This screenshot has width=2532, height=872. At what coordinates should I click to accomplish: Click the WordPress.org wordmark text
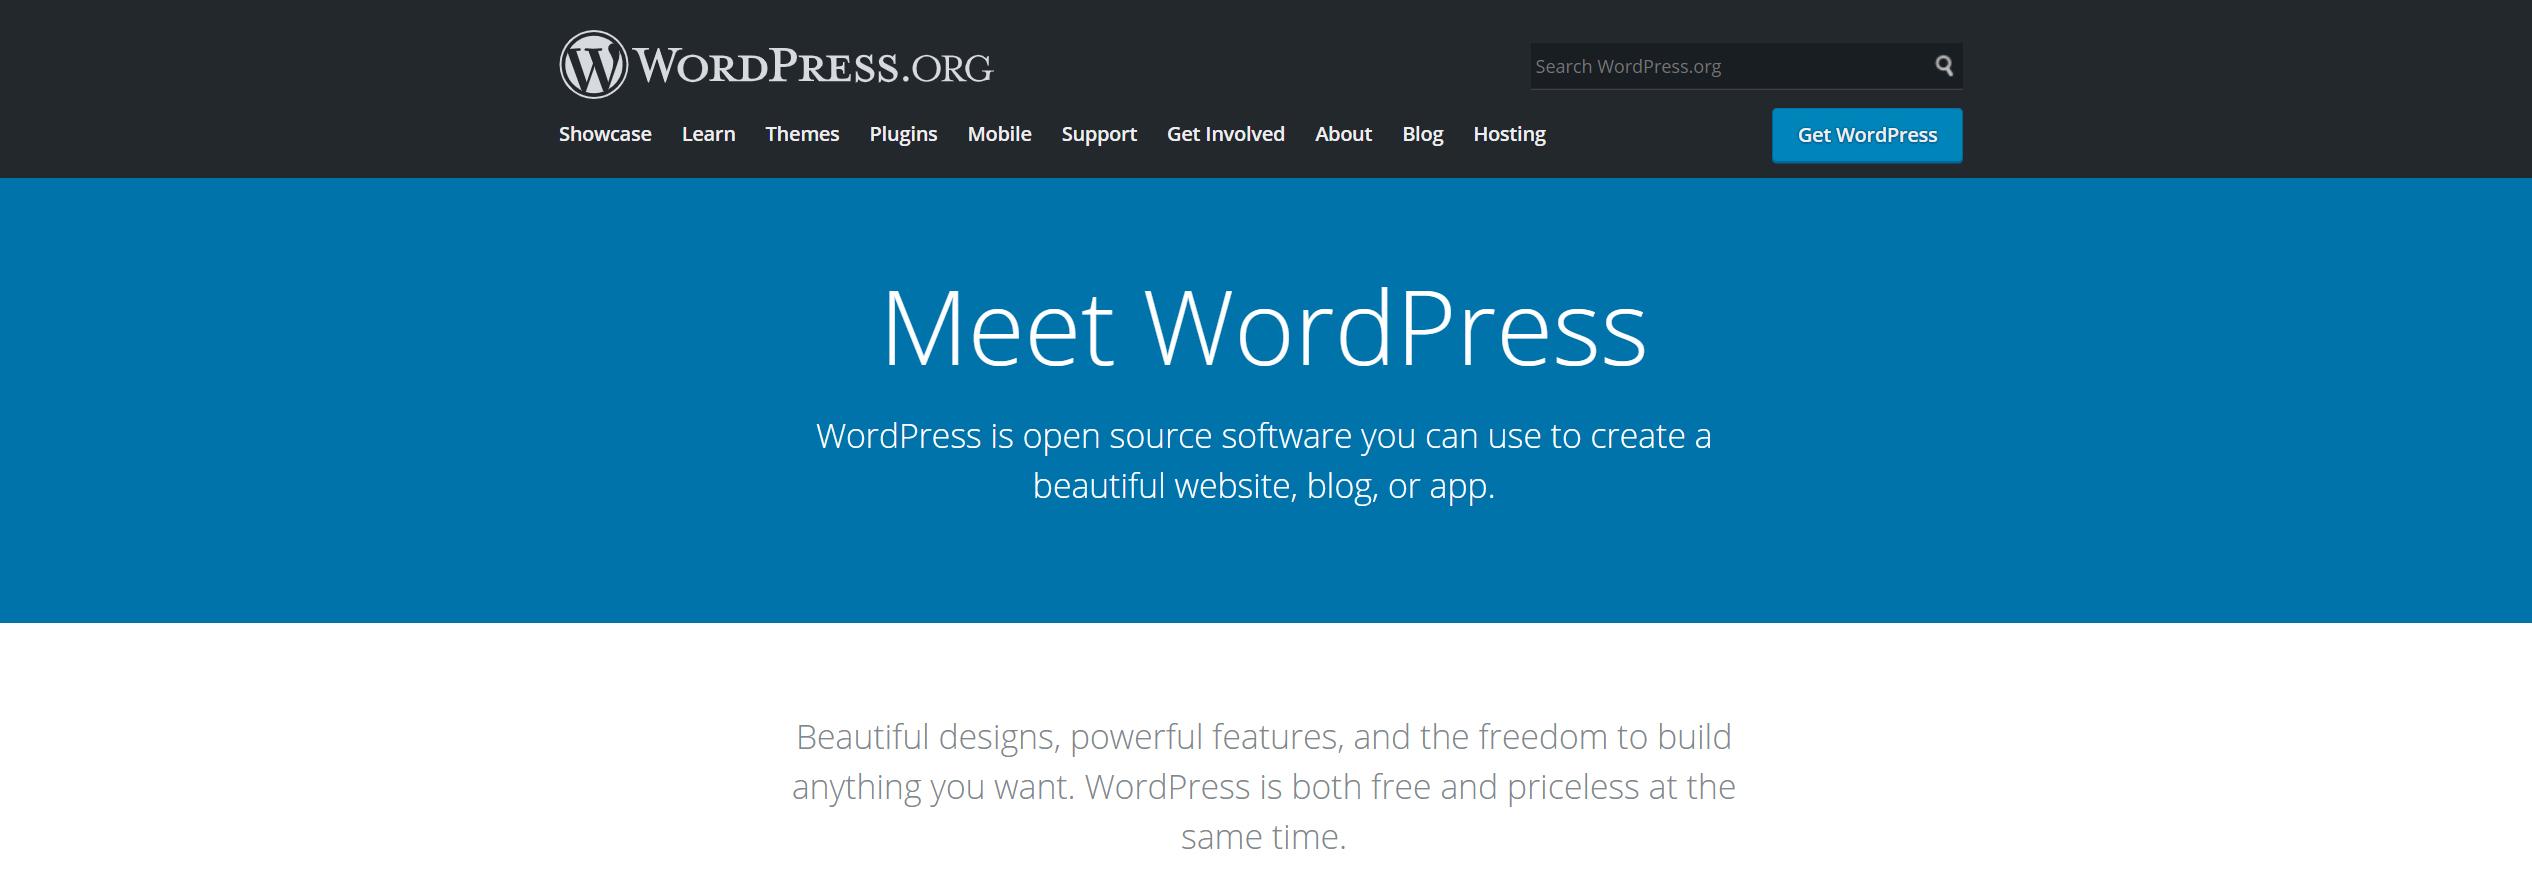coord(813,67)
